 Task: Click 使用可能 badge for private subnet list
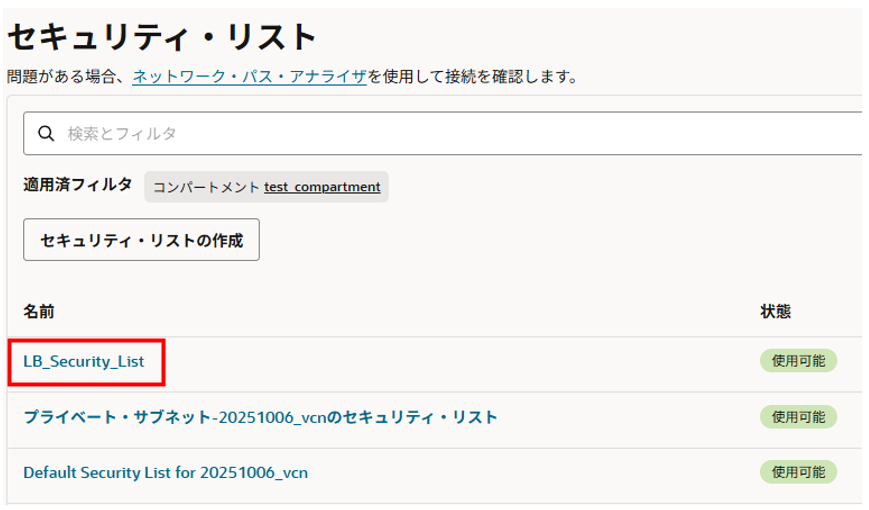tap(798, 416)
